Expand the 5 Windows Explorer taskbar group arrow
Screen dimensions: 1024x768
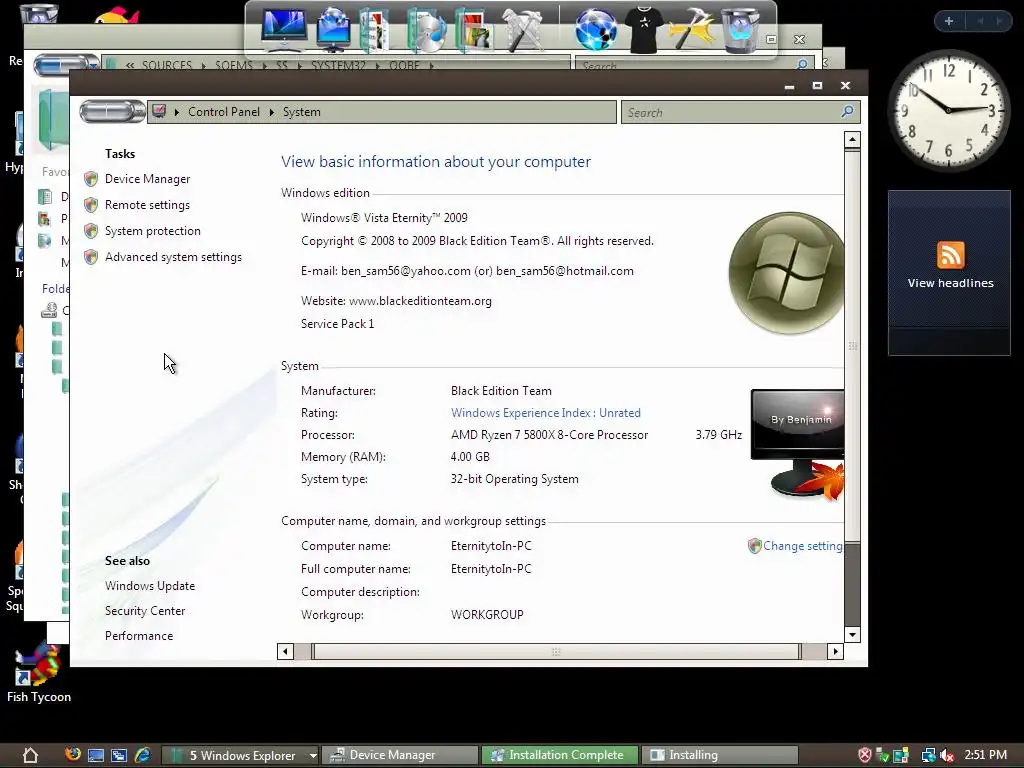[x=313, y=756]
